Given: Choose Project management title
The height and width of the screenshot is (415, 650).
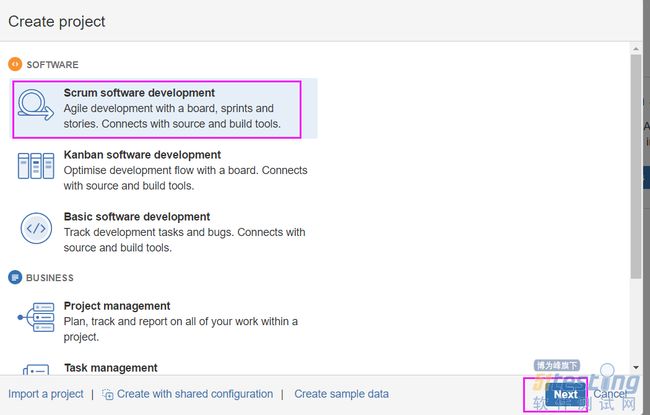Looking at the screenshot, I should [x=117, y=306].
